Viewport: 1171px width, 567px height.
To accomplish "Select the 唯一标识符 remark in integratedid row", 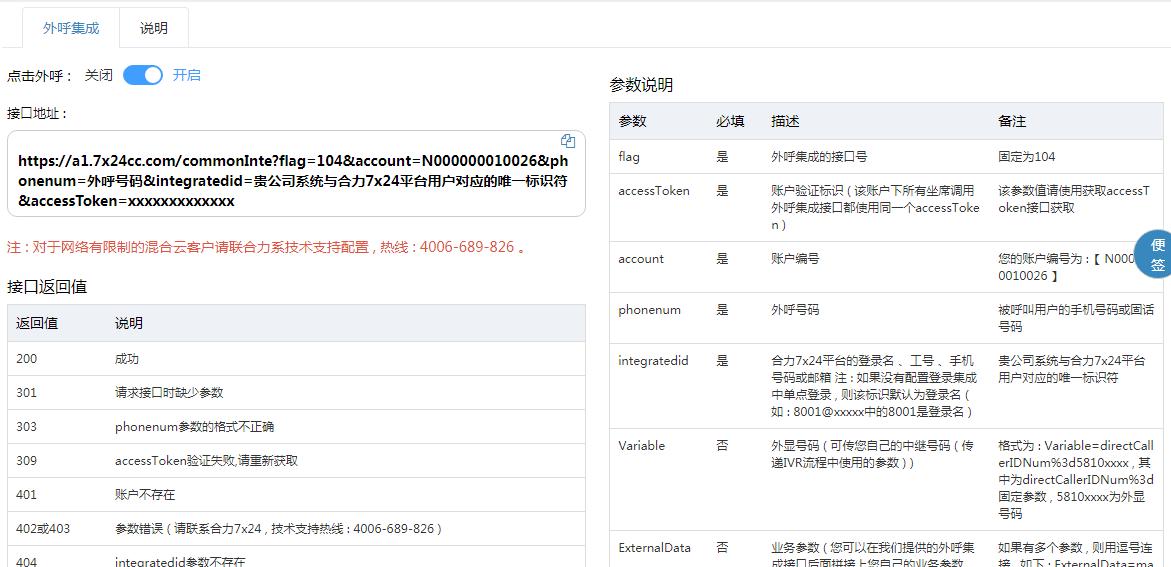I will (x=1072, y=369).
